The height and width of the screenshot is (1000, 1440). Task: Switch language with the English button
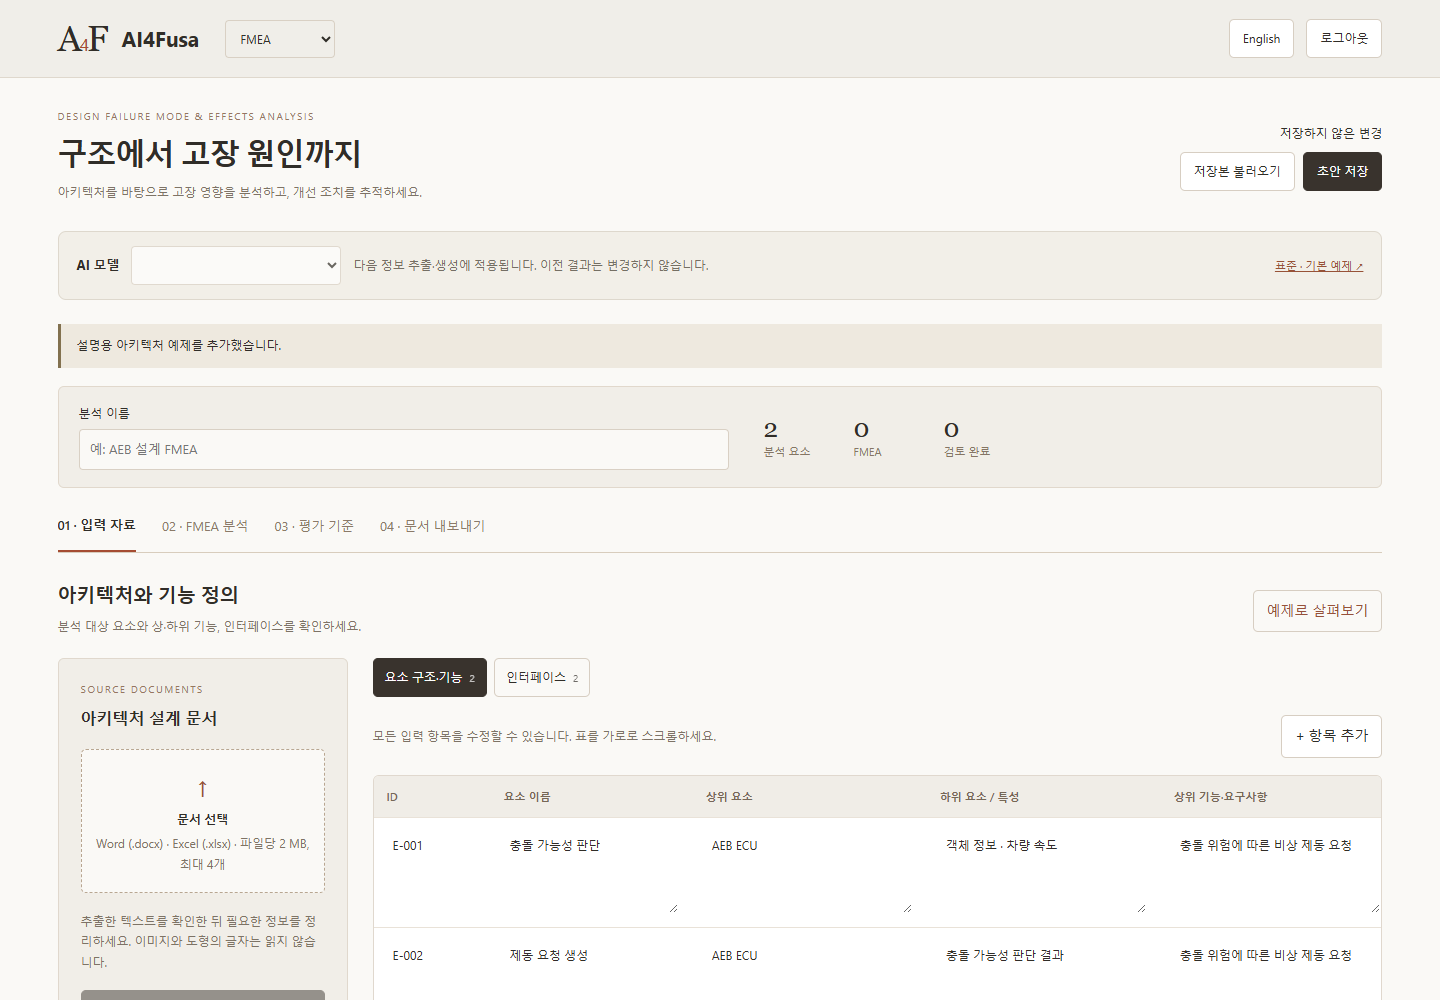pos(1261,39)
